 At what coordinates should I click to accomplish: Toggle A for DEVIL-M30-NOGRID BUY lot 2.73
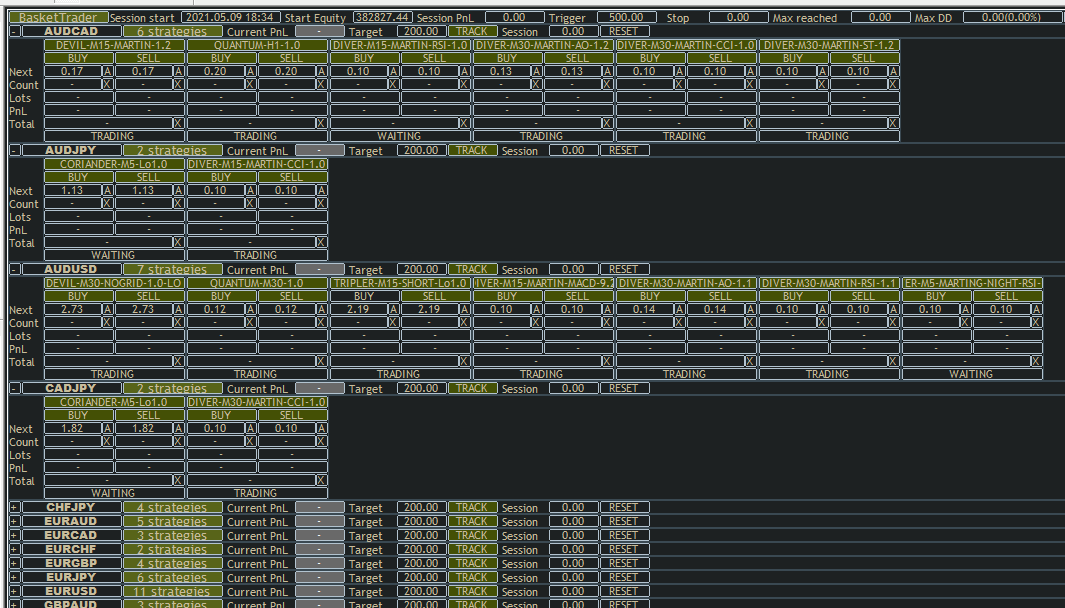107,309
